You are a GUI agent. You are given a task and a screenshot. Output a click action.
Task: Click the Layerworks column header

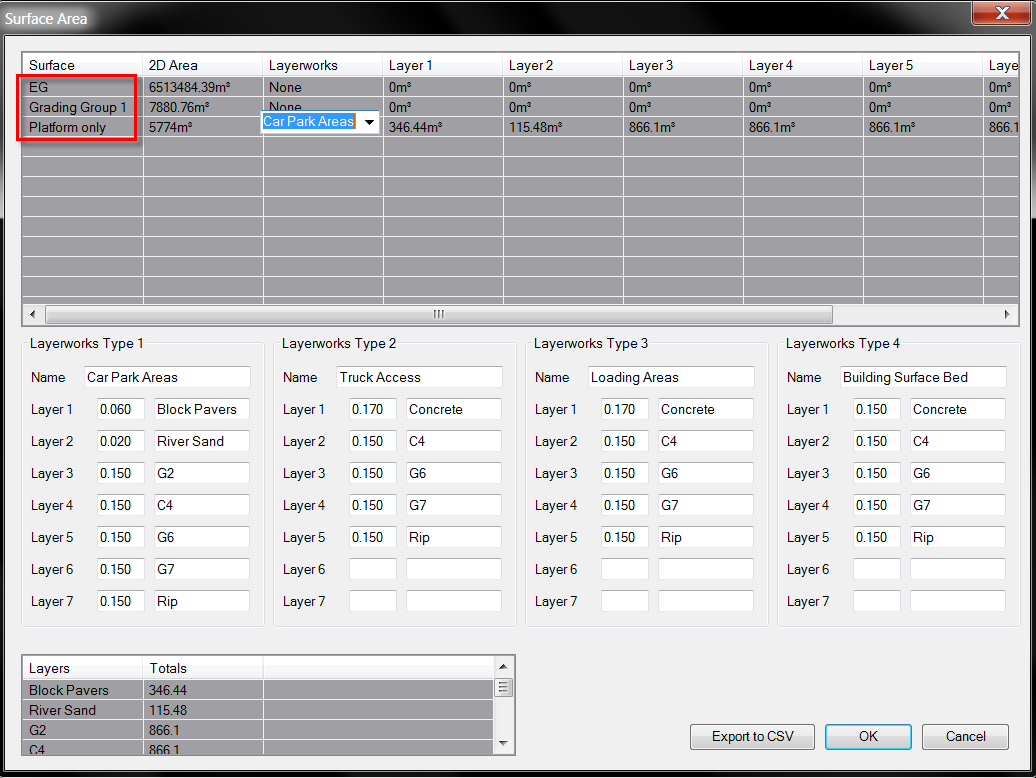tap(323, 65)
